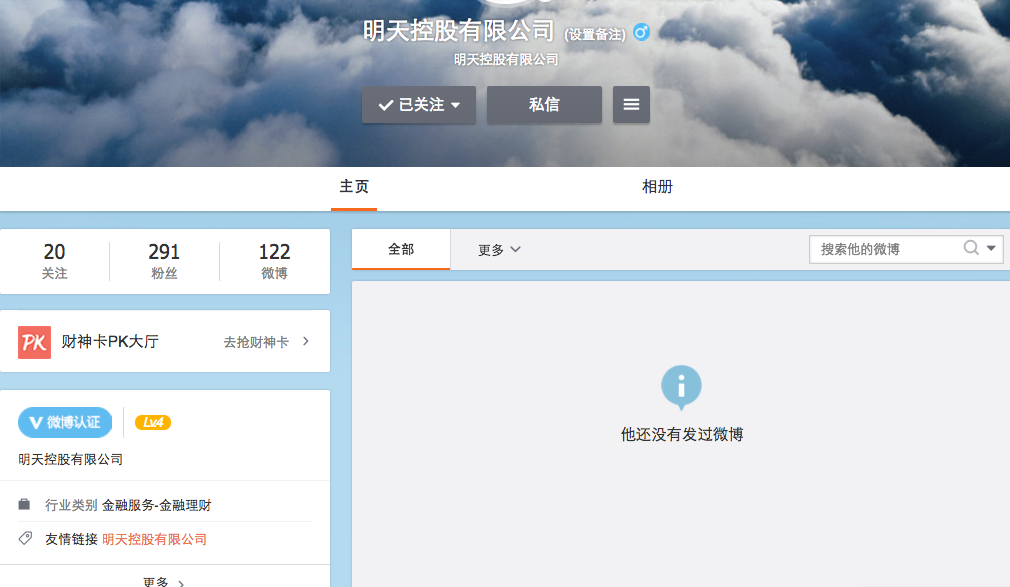Open the 明天控股有限公司 friendly link
1010x587 pixels.
coord(155,539)
